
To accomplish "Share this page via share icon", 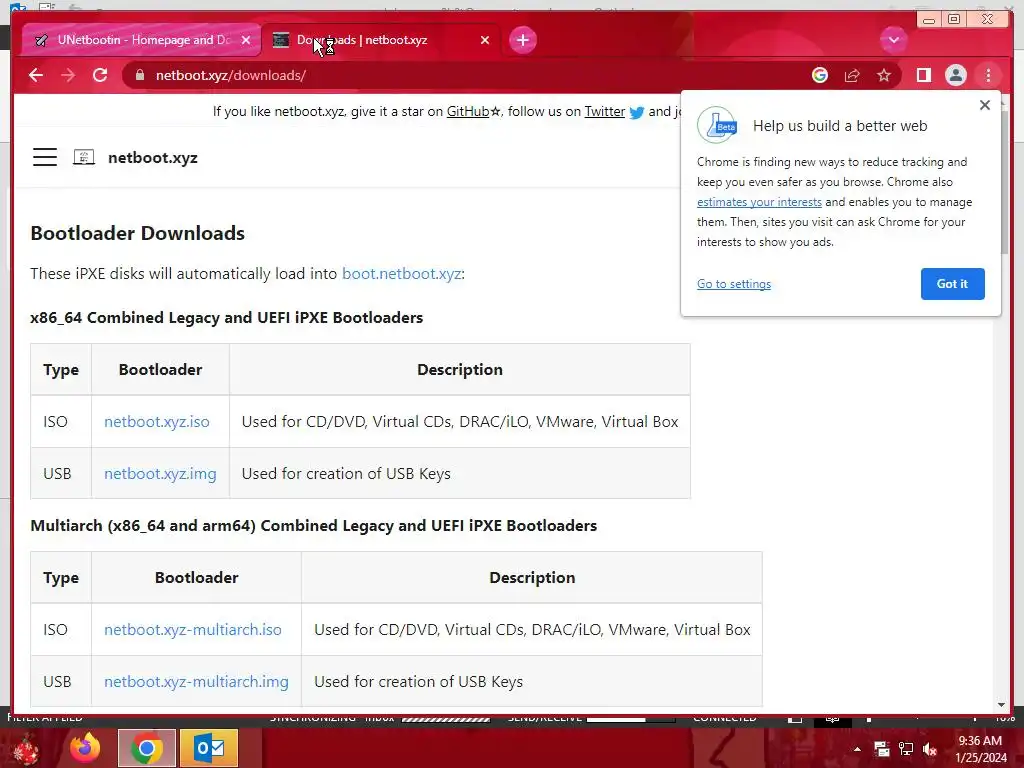I will [852, 75].
